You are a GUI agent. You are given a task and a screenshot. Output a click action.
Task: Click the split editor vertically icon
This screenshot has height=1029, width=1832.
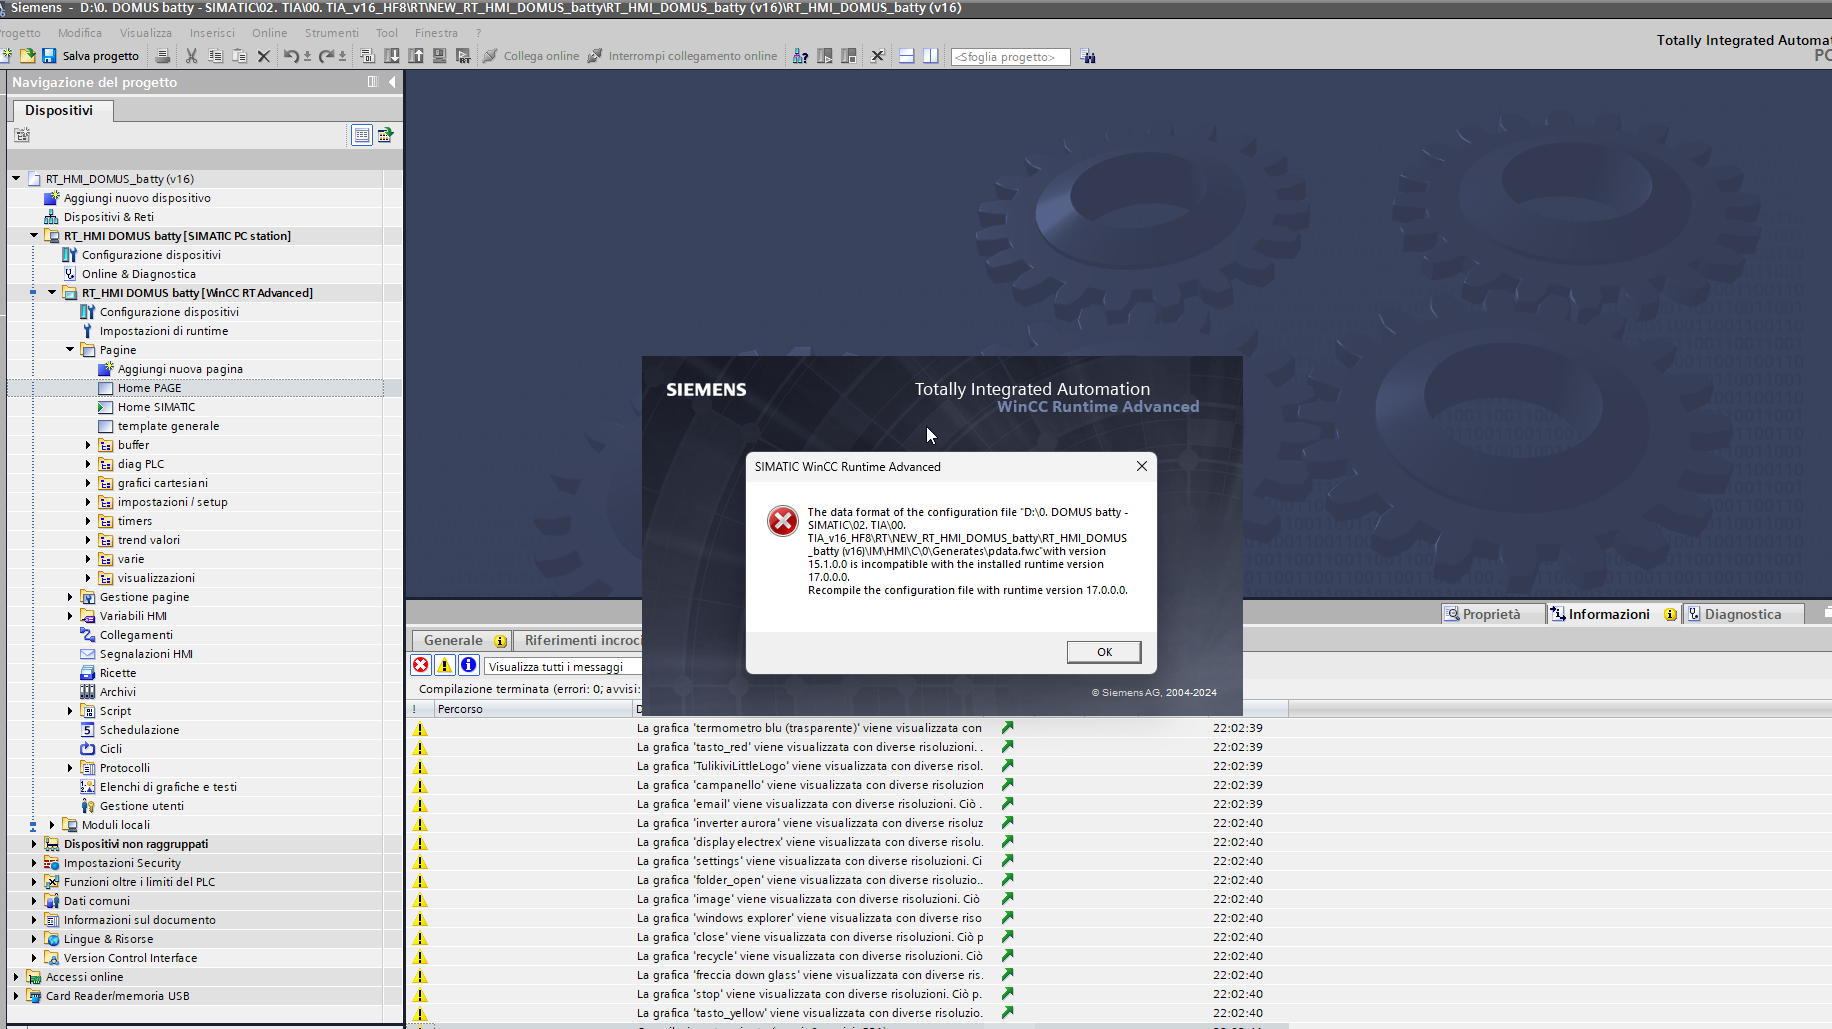click(x=930, y=56)
